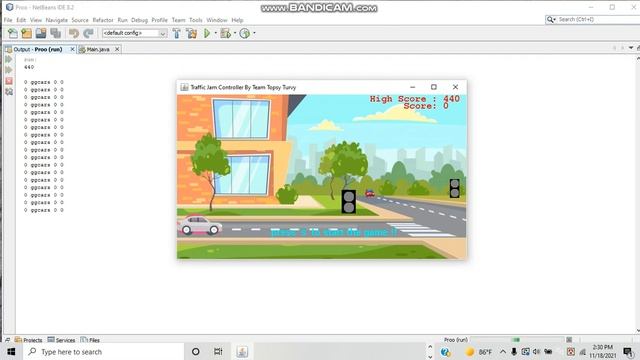Open the Team menu
Image resolution: width=640 pixels, height=360 pixels.
pos(178,20)
